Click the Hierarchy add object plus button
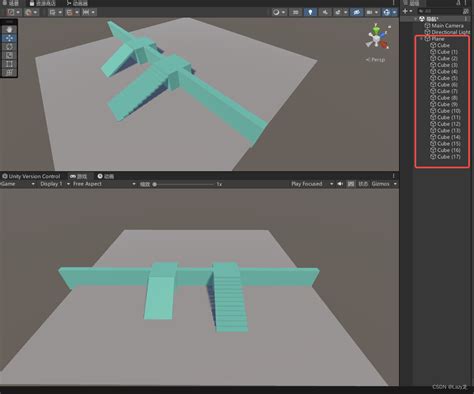 point(405,11)
